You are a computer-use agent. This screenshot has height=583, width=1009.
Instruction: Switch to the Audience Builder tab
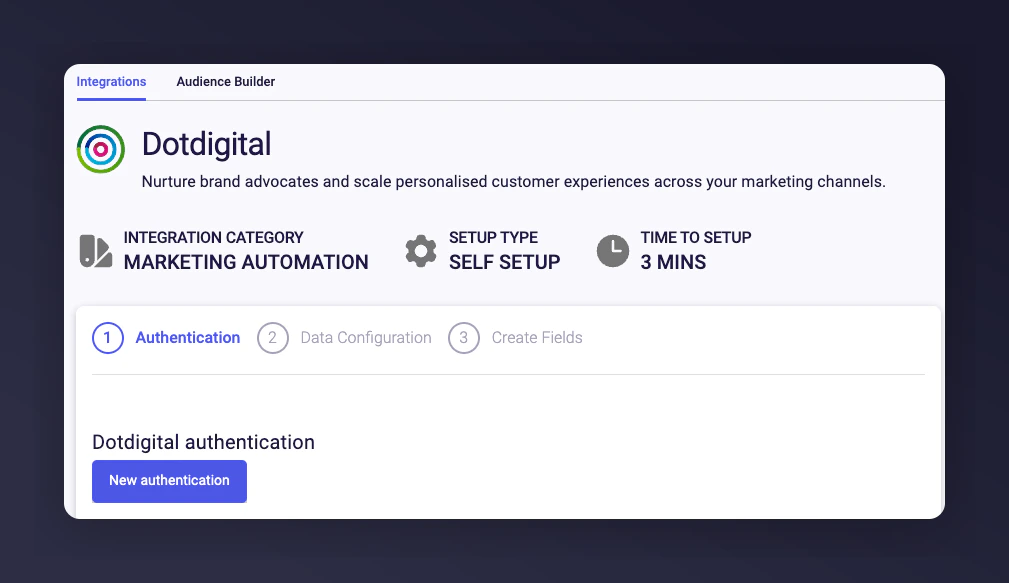click(x=225, y=82)
